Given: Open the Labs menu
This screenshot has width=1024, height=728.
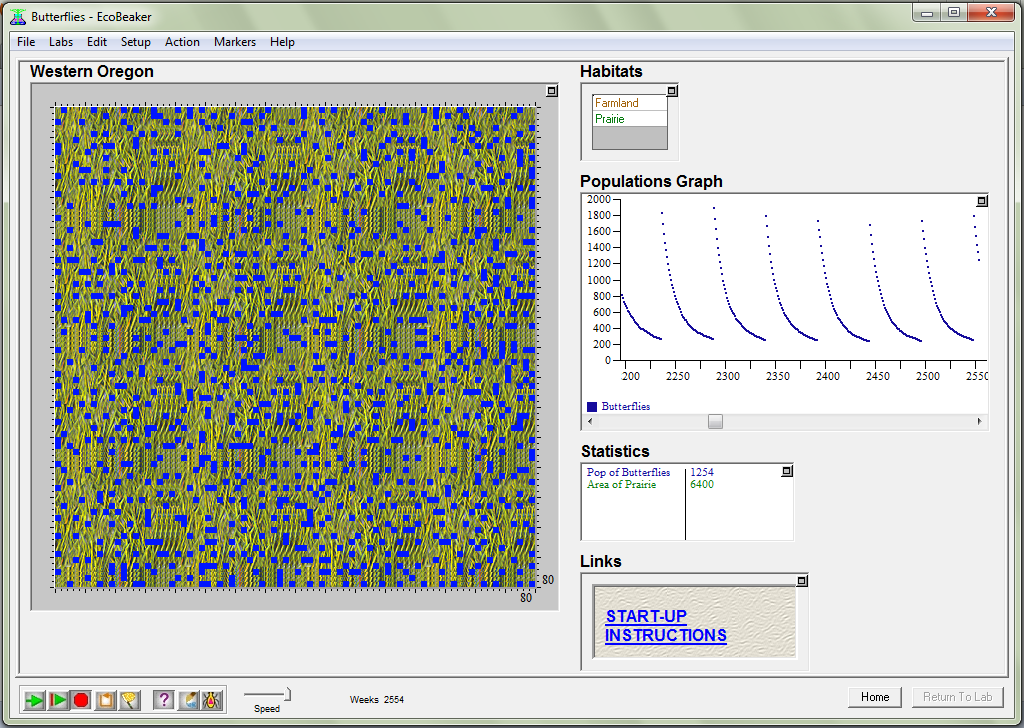Looking at the screenshot, I should point(61,42).
